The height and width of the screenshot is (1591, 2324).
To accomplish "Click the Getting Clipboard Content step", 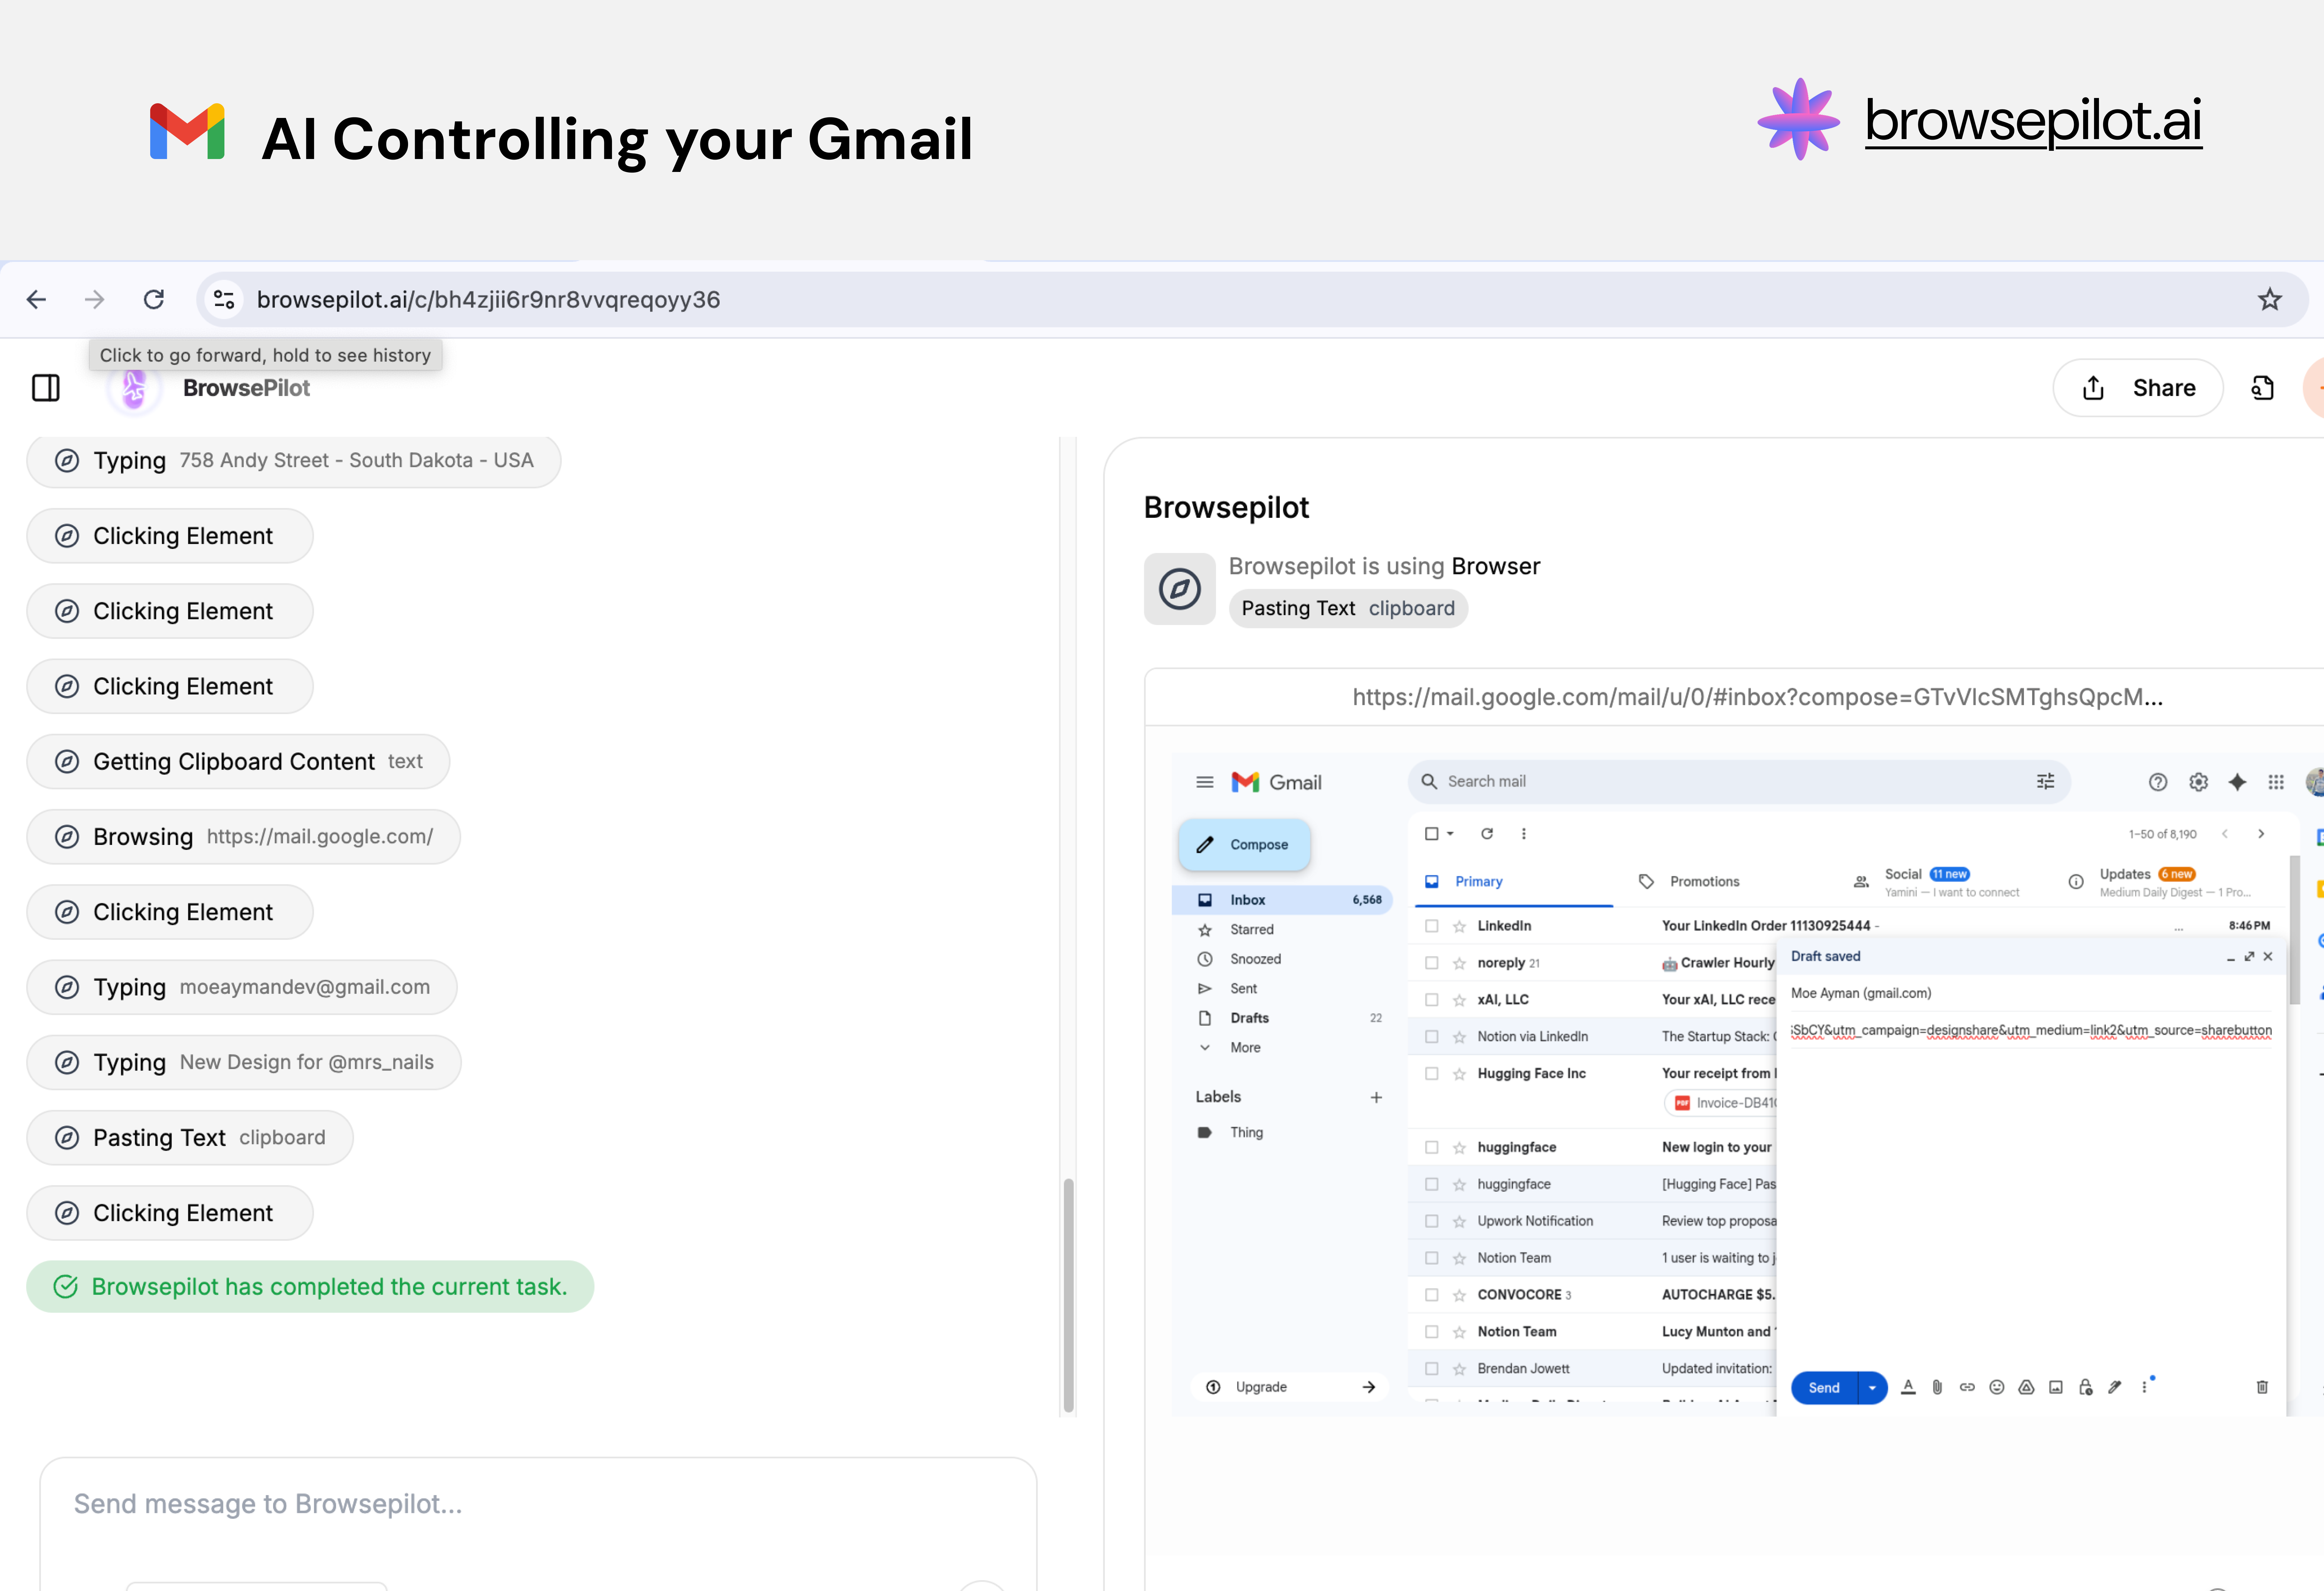I will [238, 762].
